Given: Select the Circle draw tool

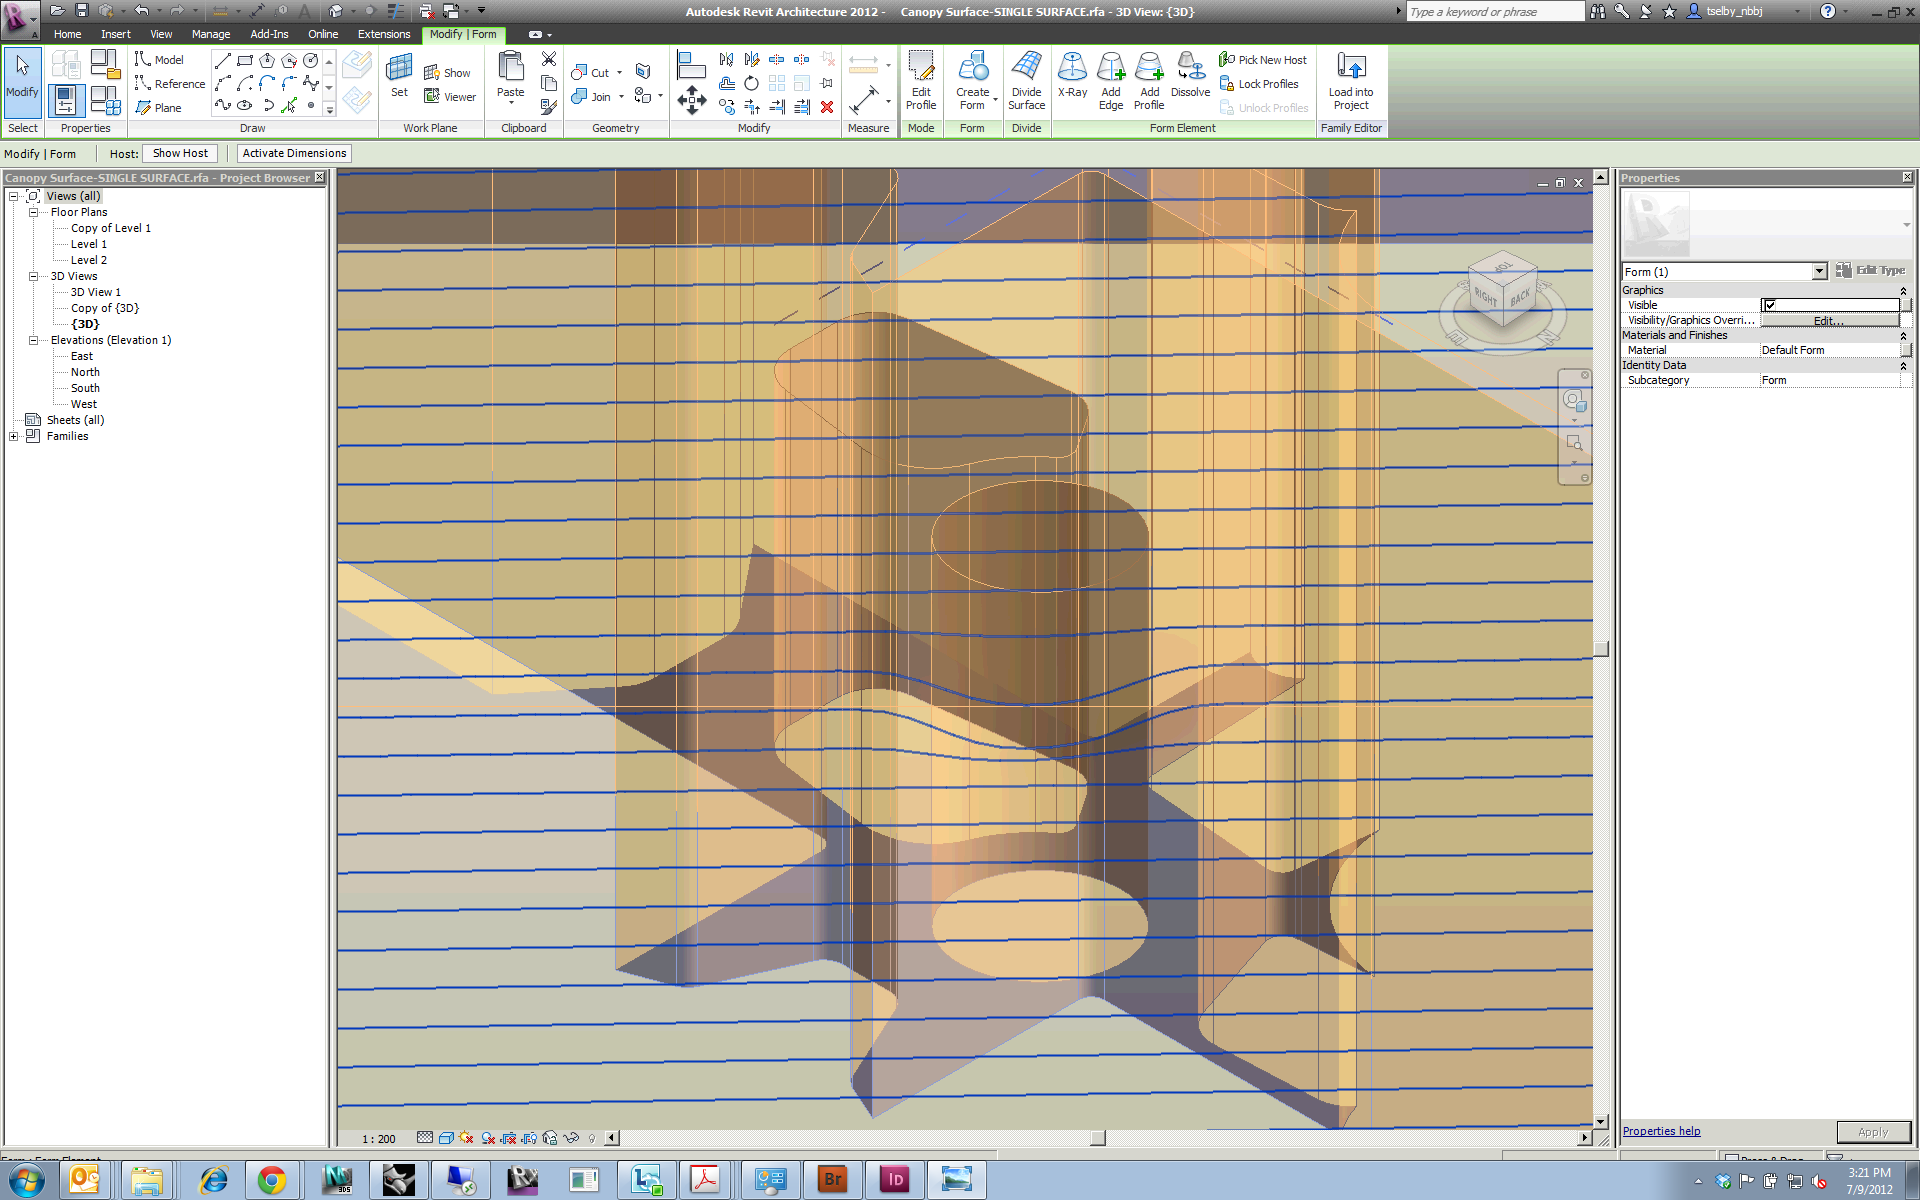Looking at the screenshot, I should 311,61.
